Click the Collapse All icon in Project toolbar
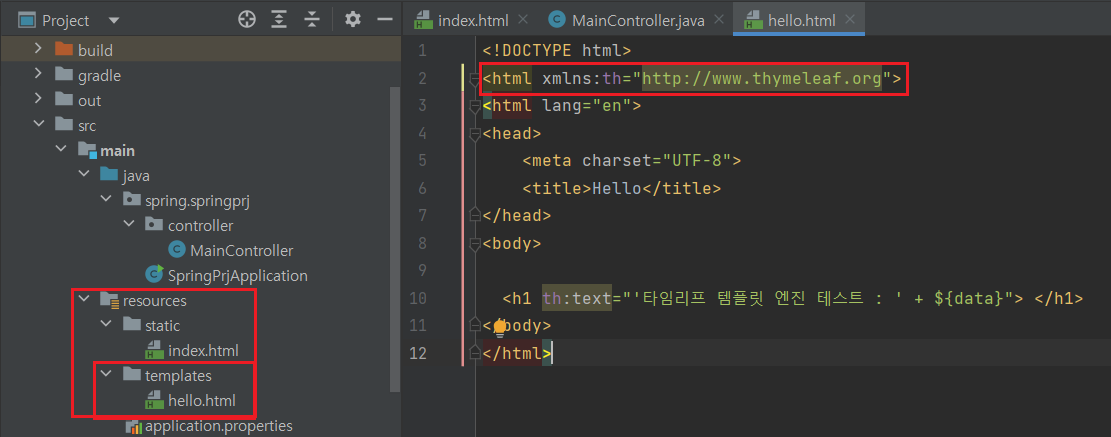The width and height of the screenshot is (1111, 437). pyautogui.click(x=312, y=20)
